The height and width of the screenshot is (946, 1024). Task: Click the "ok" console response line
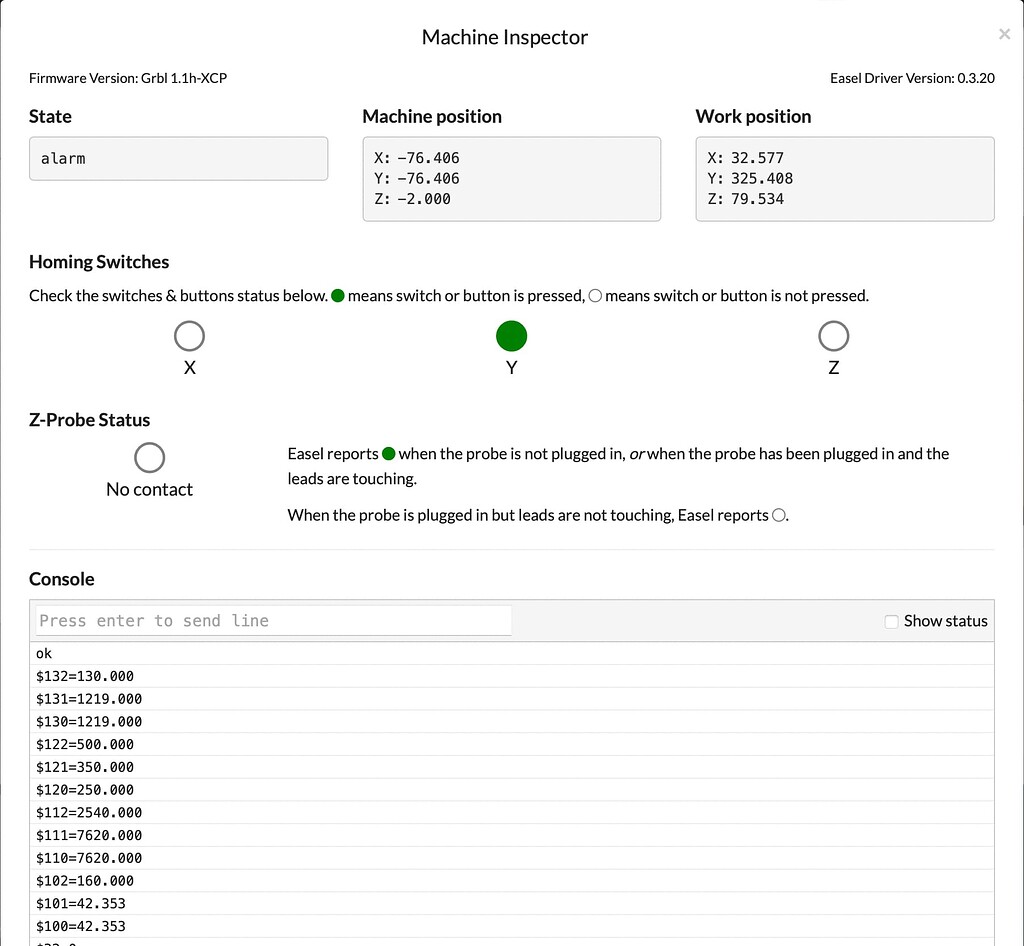click(44, 653)
